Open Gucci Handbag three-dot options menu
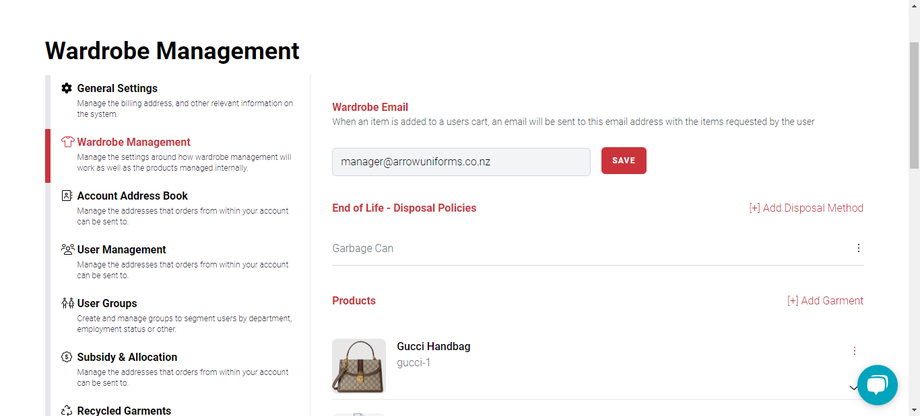920x416 pixels. coord(854,351)
